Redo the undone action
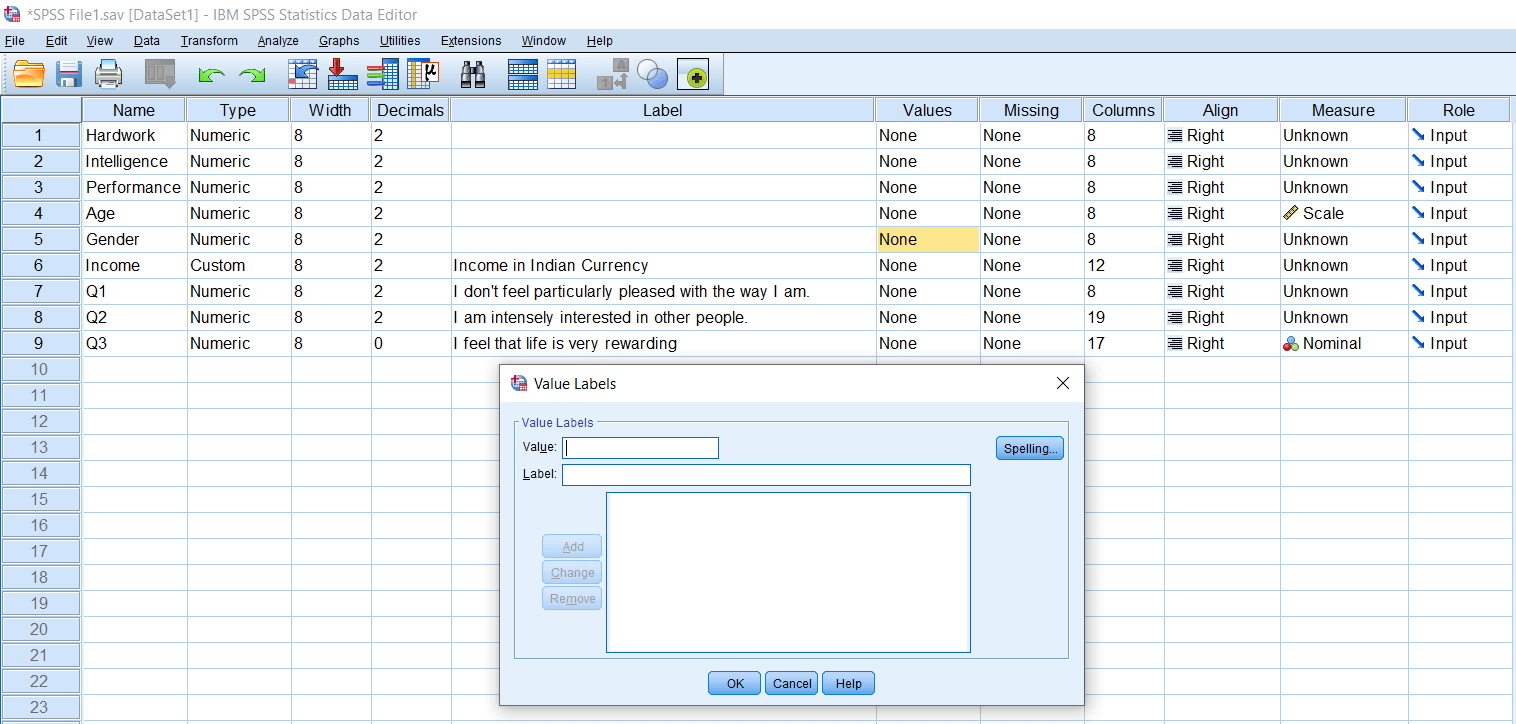Image resolution: width=1516 pixels, height=724 pixels. pyautogui.click(x=250, y=73)
